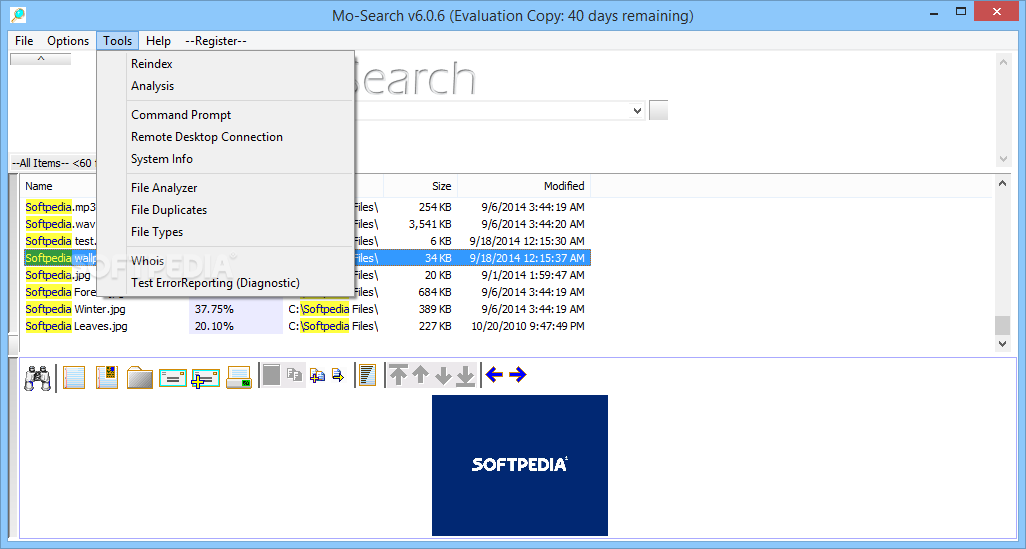Click the small button beside search dropdown
Image resolution: width=1026 pixels, height=549 pixels.
[658, 111]
